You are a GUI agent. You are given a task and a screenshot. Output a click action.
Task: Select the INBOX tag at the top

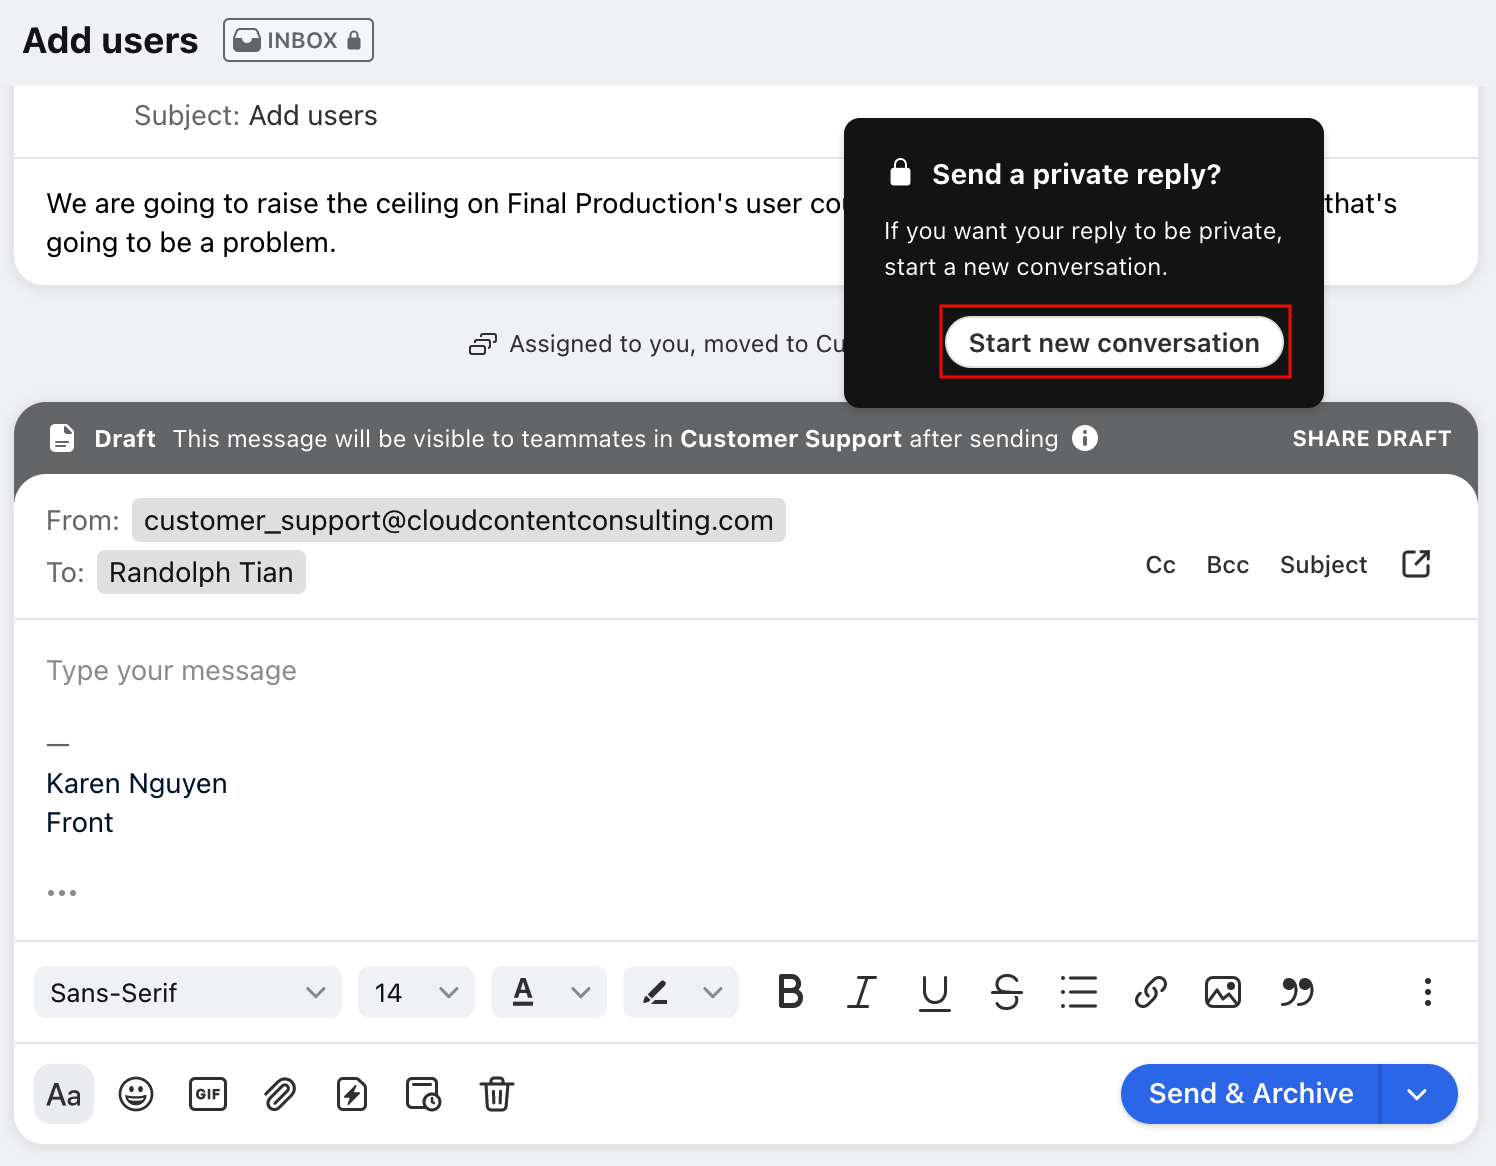click(298, 40)
